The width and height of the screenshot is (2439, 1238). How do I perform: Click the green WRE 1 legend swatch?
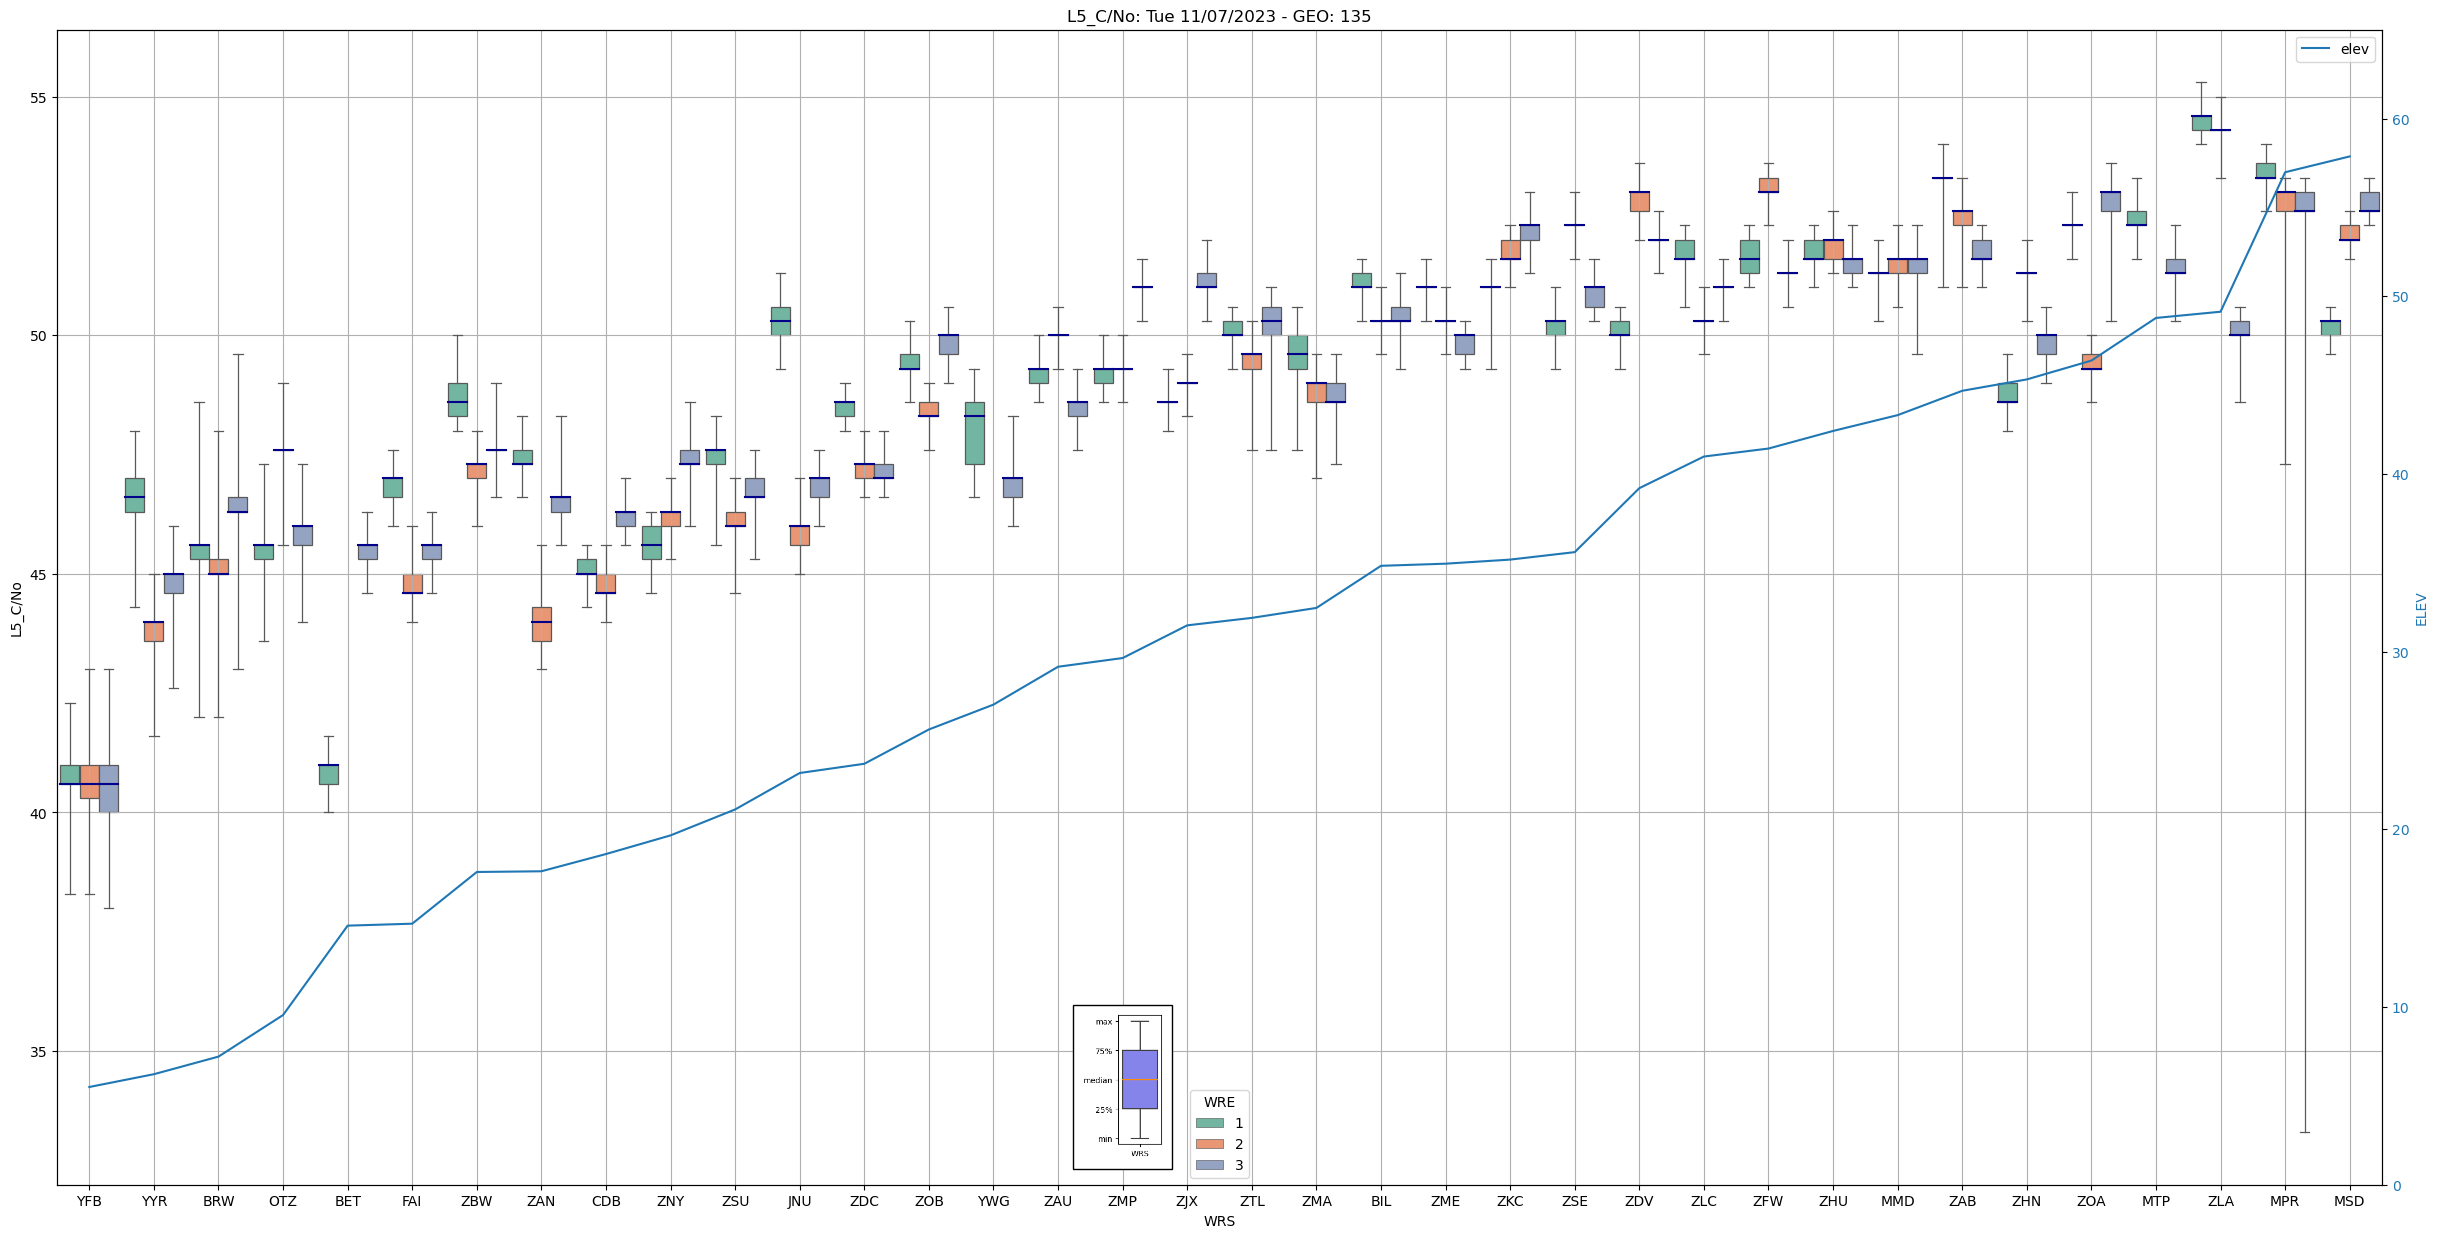[x=1209, y=1123]
